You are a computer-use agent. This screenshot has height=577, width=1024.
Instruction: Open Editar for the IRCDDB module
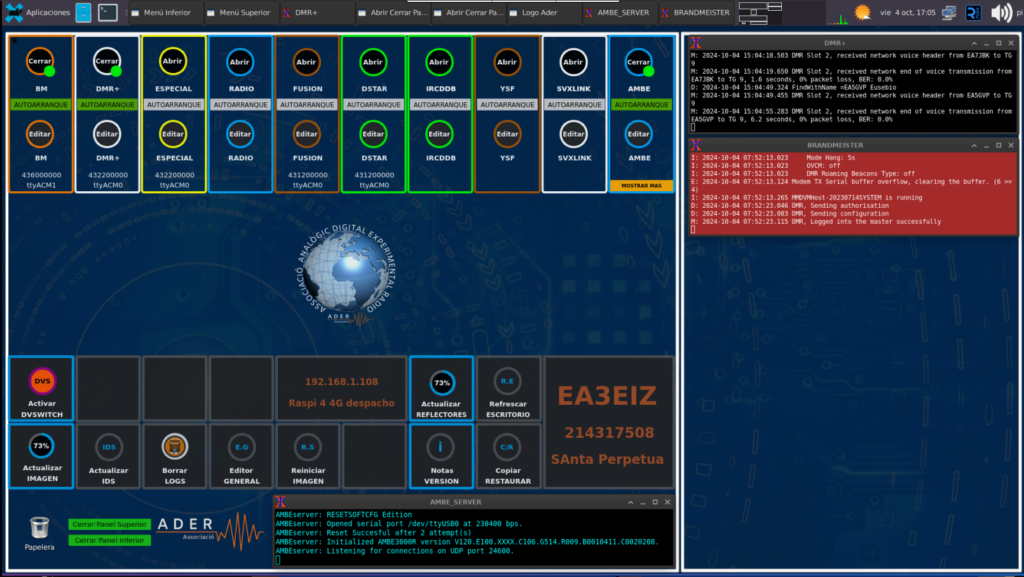(439, 134)
